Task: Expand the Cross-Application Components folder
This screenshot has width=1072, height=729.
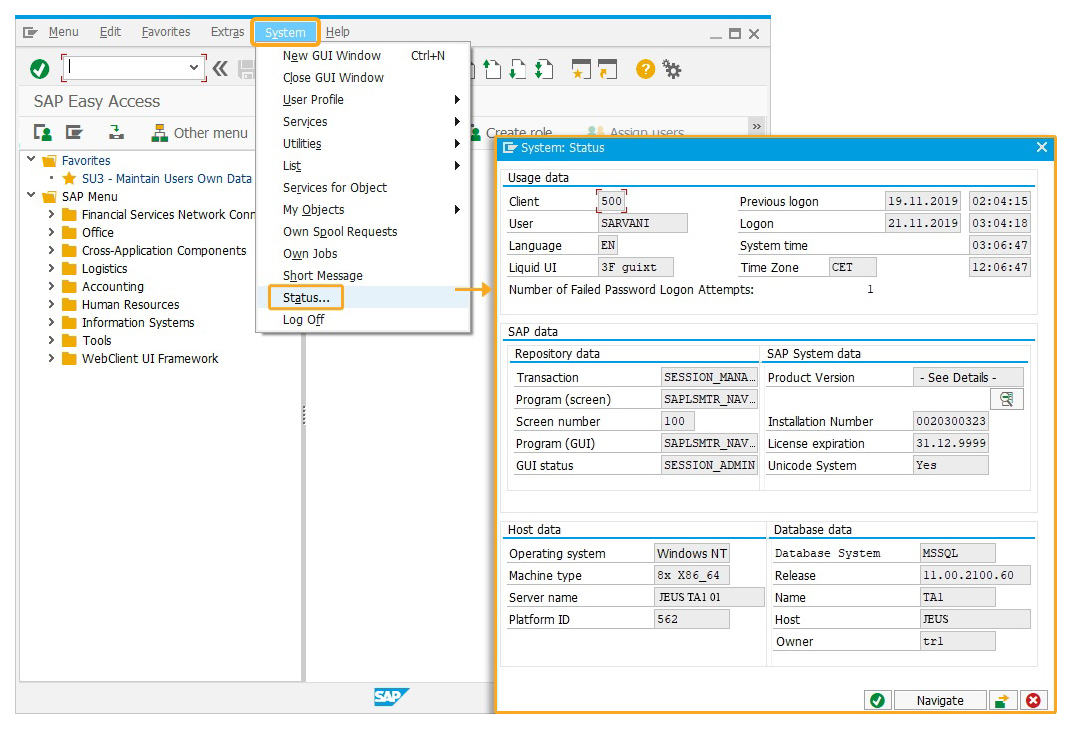Action: tap(51, 250)
